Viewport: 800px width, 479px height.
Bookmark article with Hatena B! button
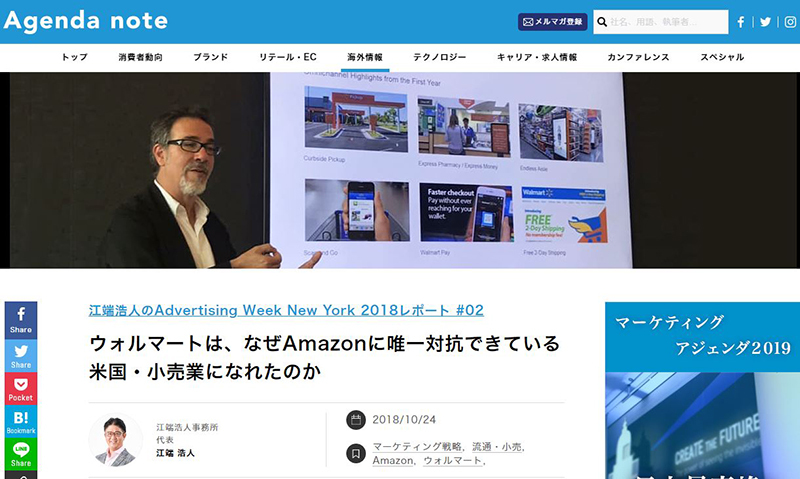point(20,421)
